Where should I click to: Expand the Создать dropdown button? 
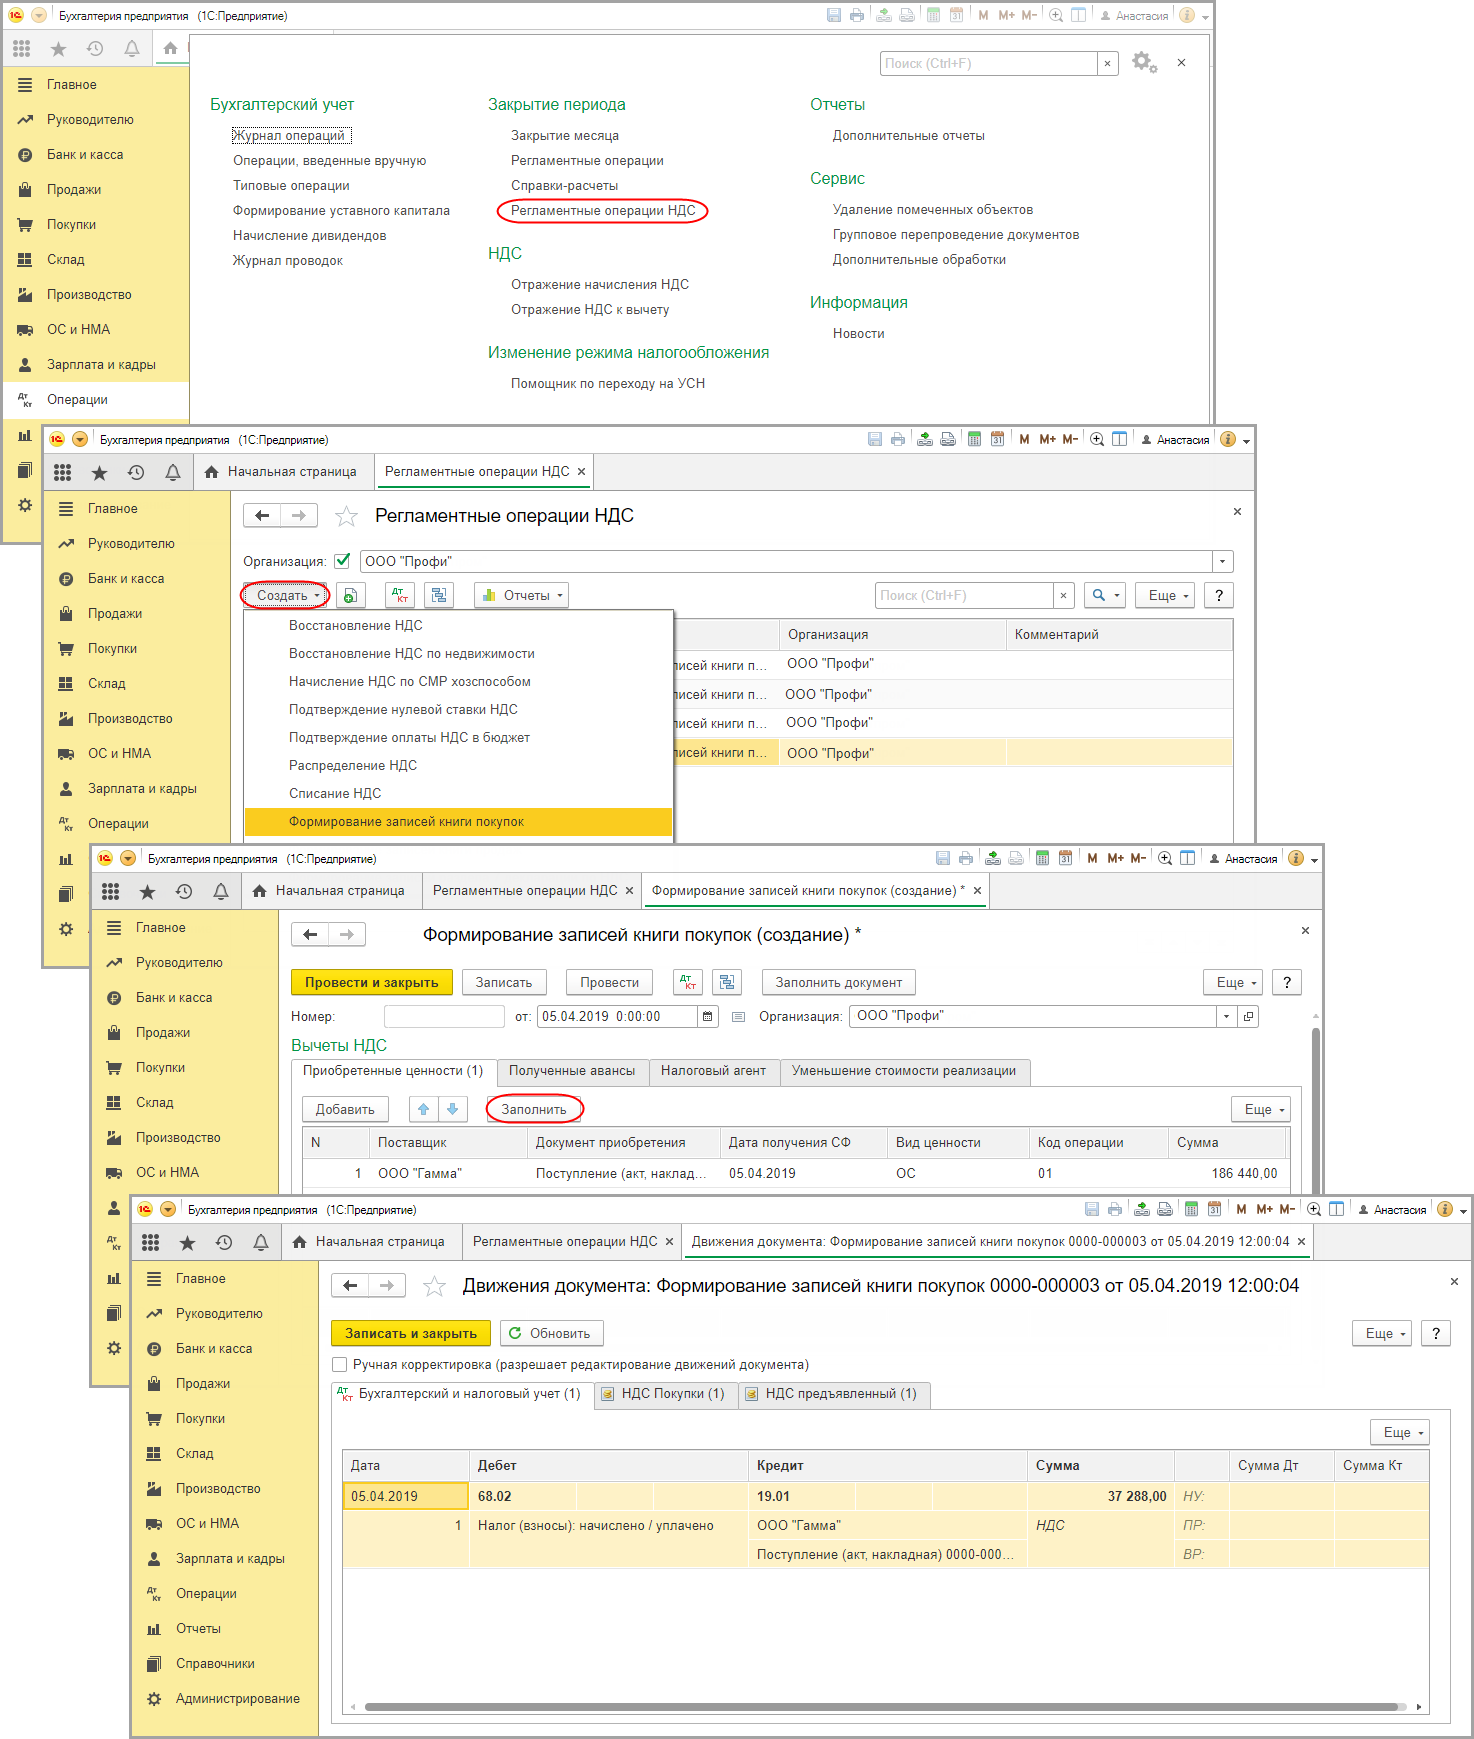click(x=286, y=596)
